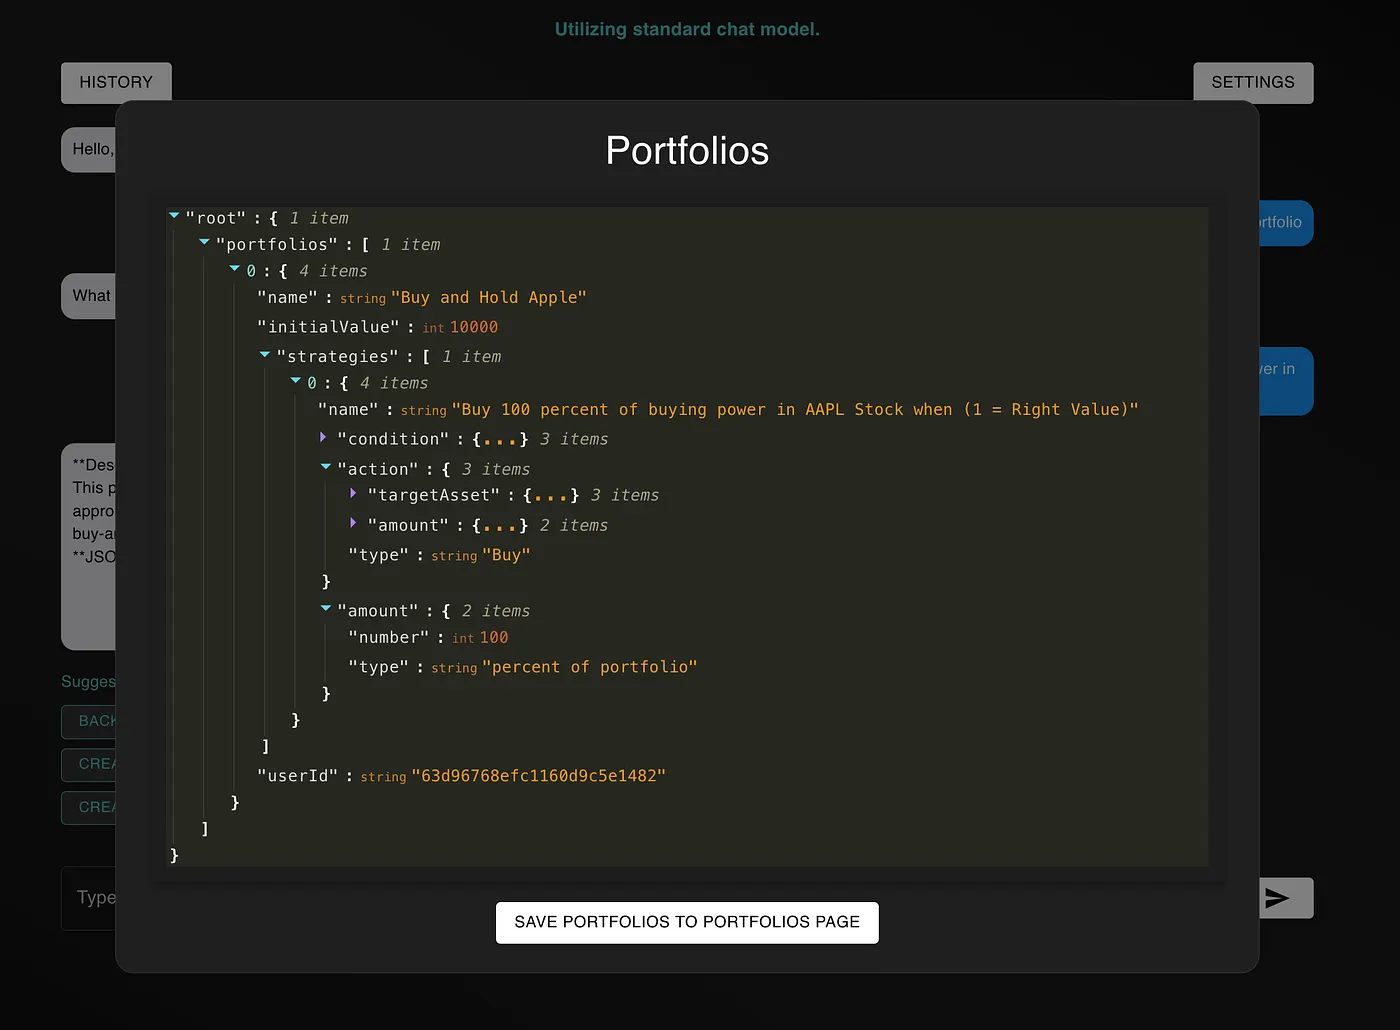Select the number value 100
1400x1030 pixels.
coord(494,638)
